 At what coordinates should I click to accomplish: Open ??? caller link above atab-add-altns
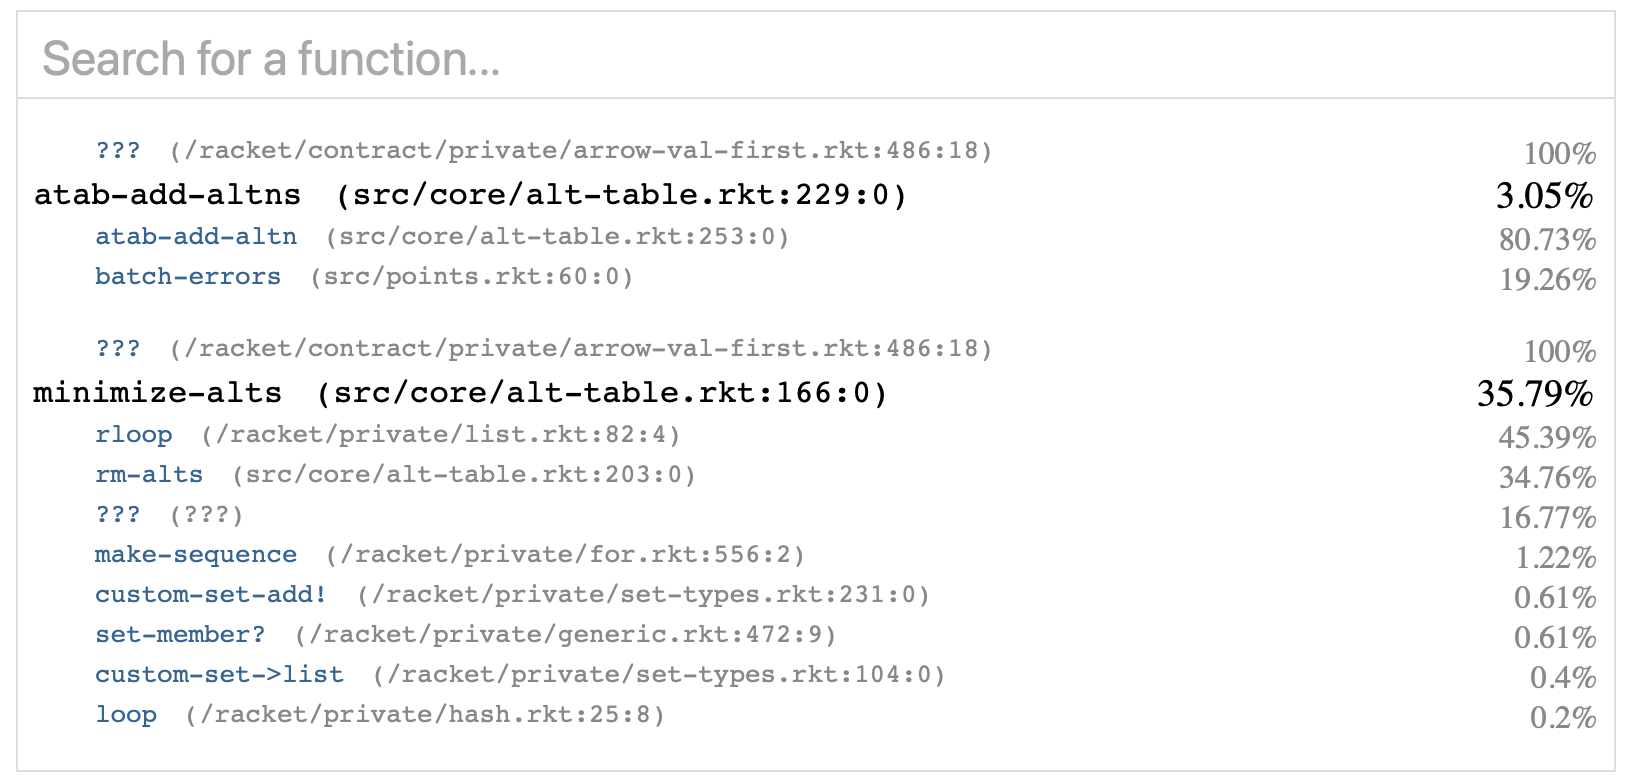[x=118, y=151]
